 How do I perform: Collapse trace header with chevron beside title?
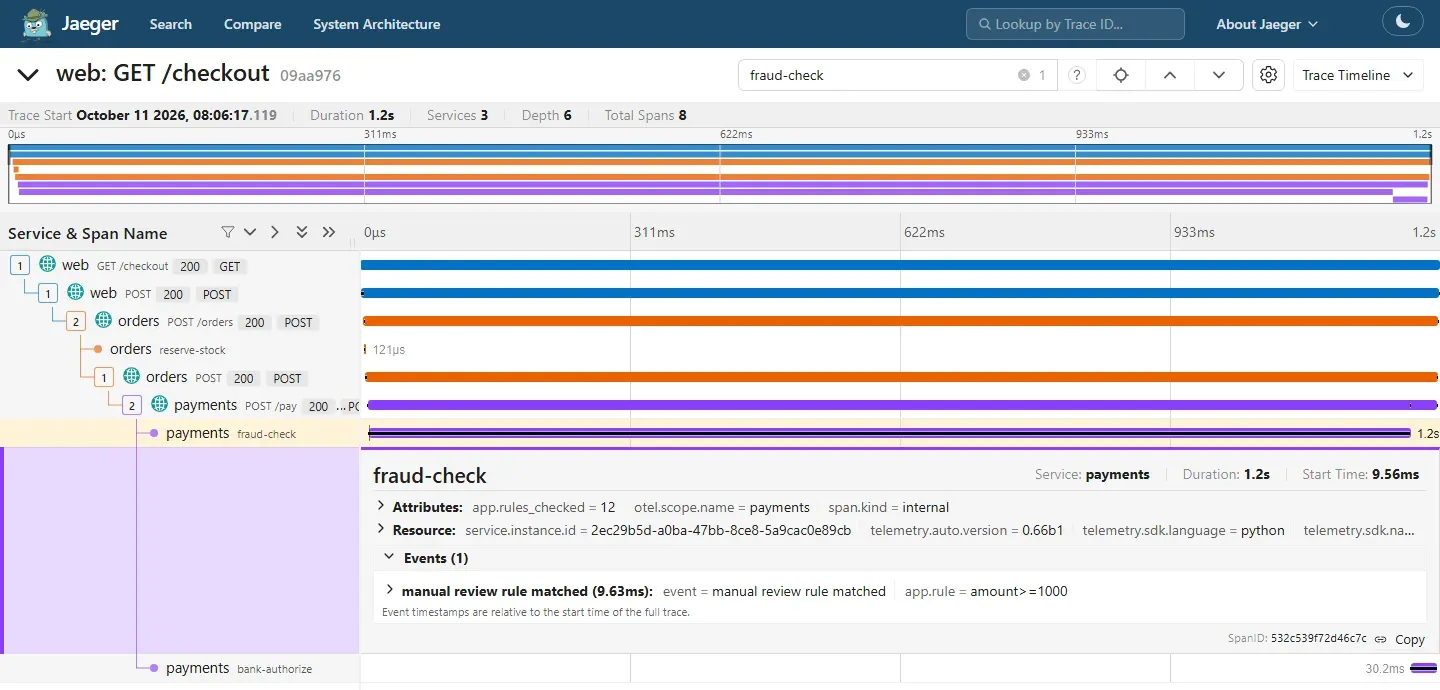pos(28,75)
